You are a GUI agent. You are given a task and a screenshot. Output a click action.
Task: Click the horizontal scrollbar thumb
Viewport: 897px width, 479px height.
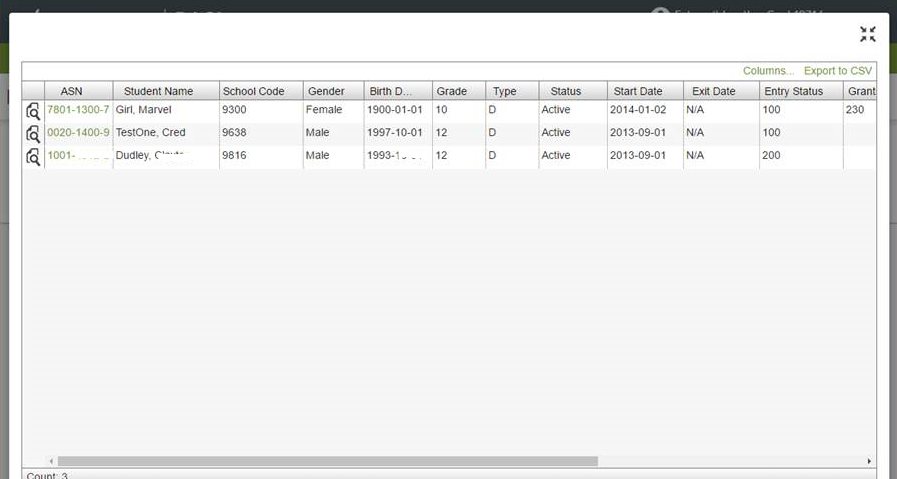(328, 461)
